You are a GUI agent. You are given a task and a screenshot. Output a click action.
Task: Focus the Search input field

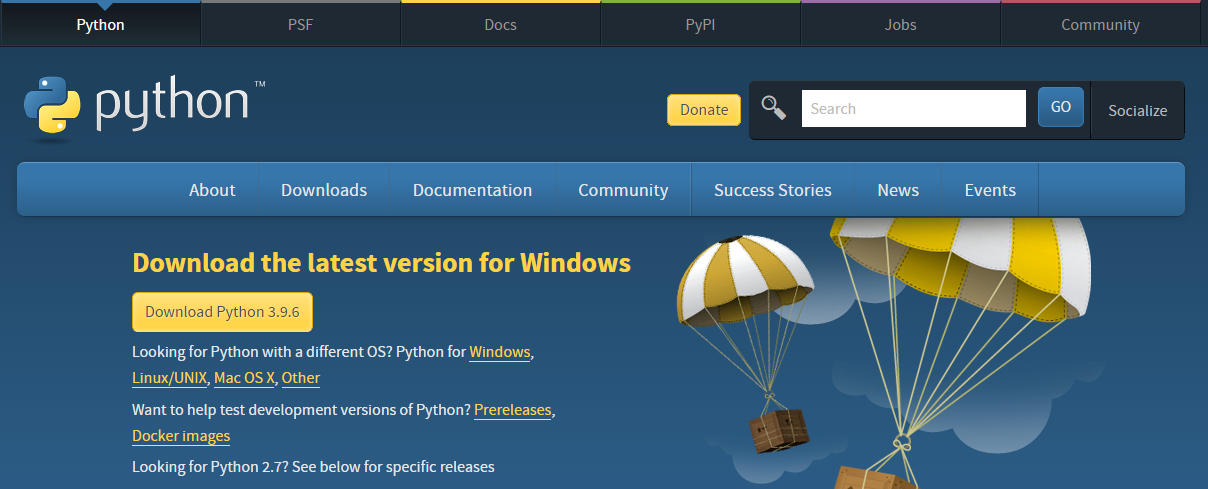[914, 108]
